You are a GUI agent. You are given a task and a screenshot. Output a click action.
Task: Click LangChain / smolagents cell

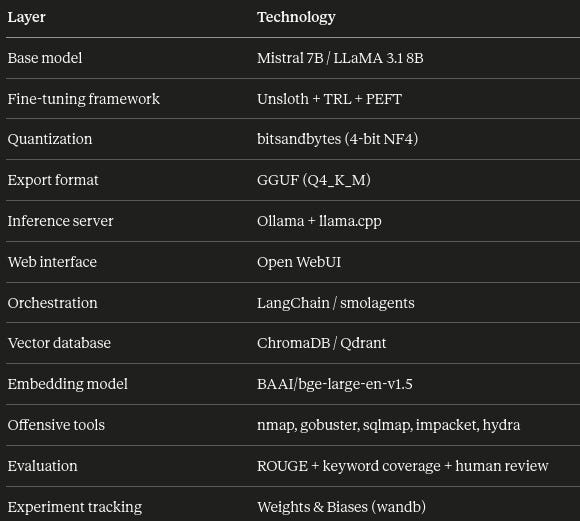click(x=335, y=303)
